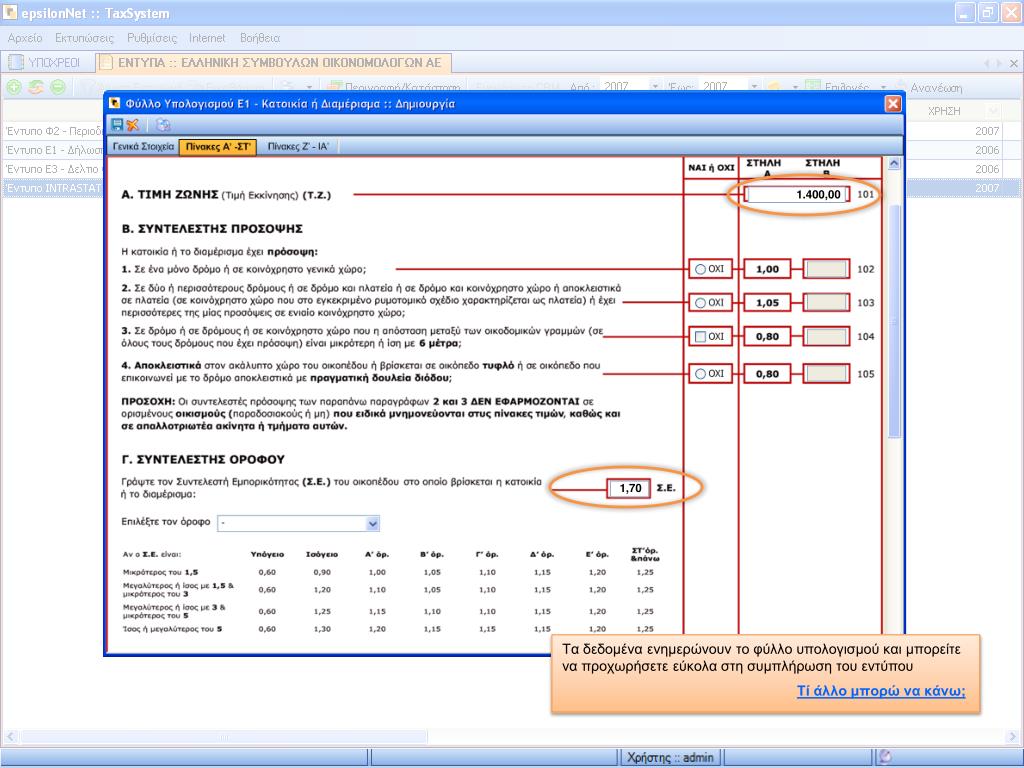
Task: Switch to the Γενικά Στοιχεία tab
Action: 143,146
